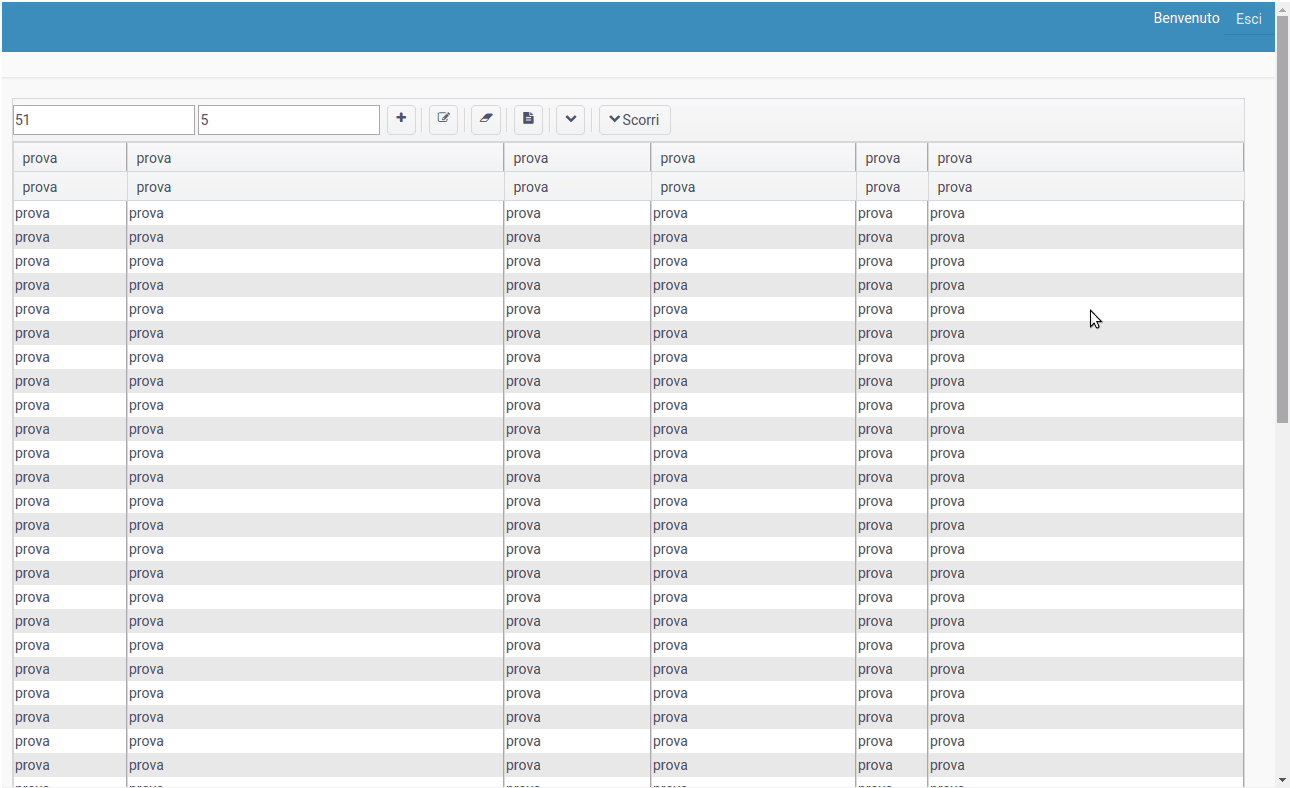The image size is (1290, 788).
Task: Expand the Scorri dropdown
Action: [x=634, y=119]
